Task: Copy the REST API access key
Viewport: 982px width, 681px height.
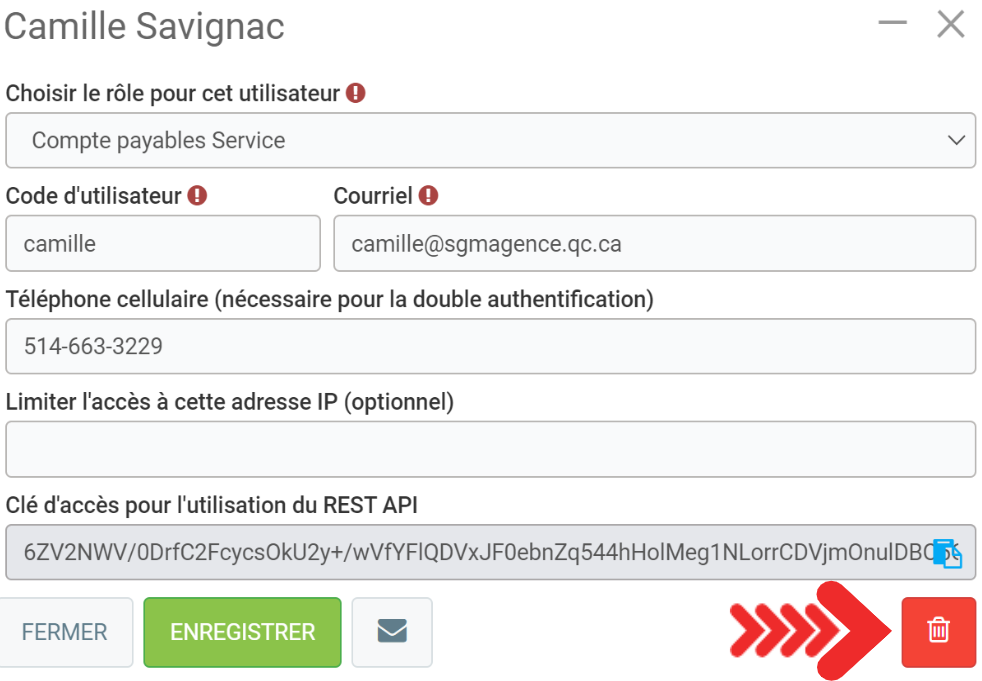Action: coord(946,553)
